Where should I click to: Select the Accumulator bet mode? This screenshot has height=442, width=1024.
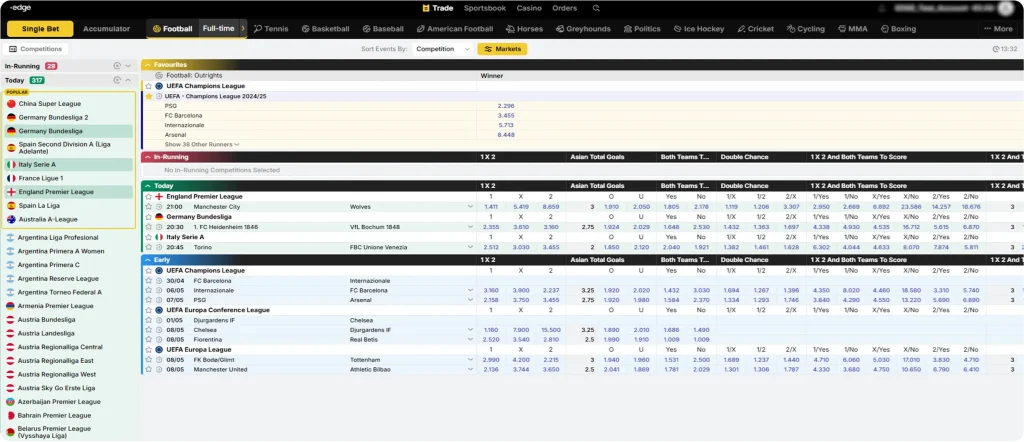106,29
